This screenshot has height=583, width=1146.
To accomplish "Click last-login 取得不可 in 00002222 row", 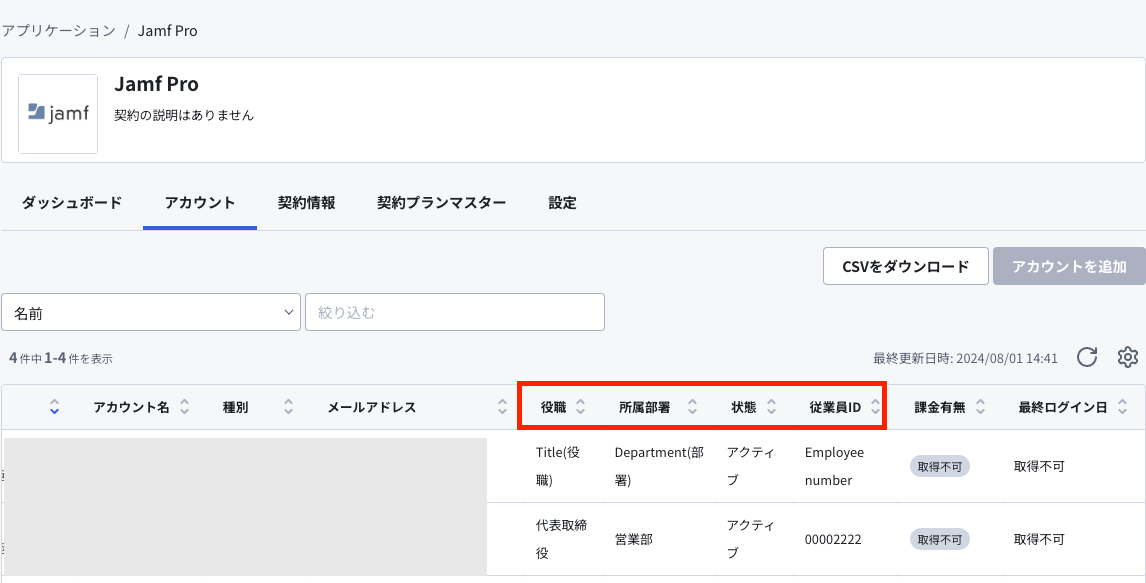I will click(1039, 539).
